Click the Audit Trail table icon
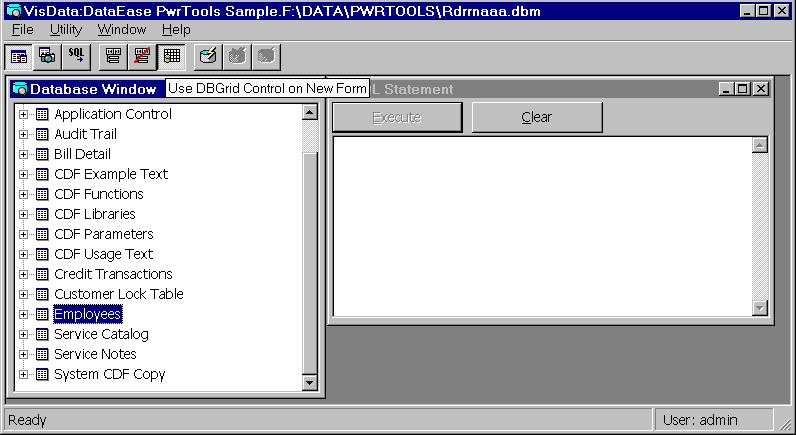This screenshot has width=796, height=435. click(43, 135)
